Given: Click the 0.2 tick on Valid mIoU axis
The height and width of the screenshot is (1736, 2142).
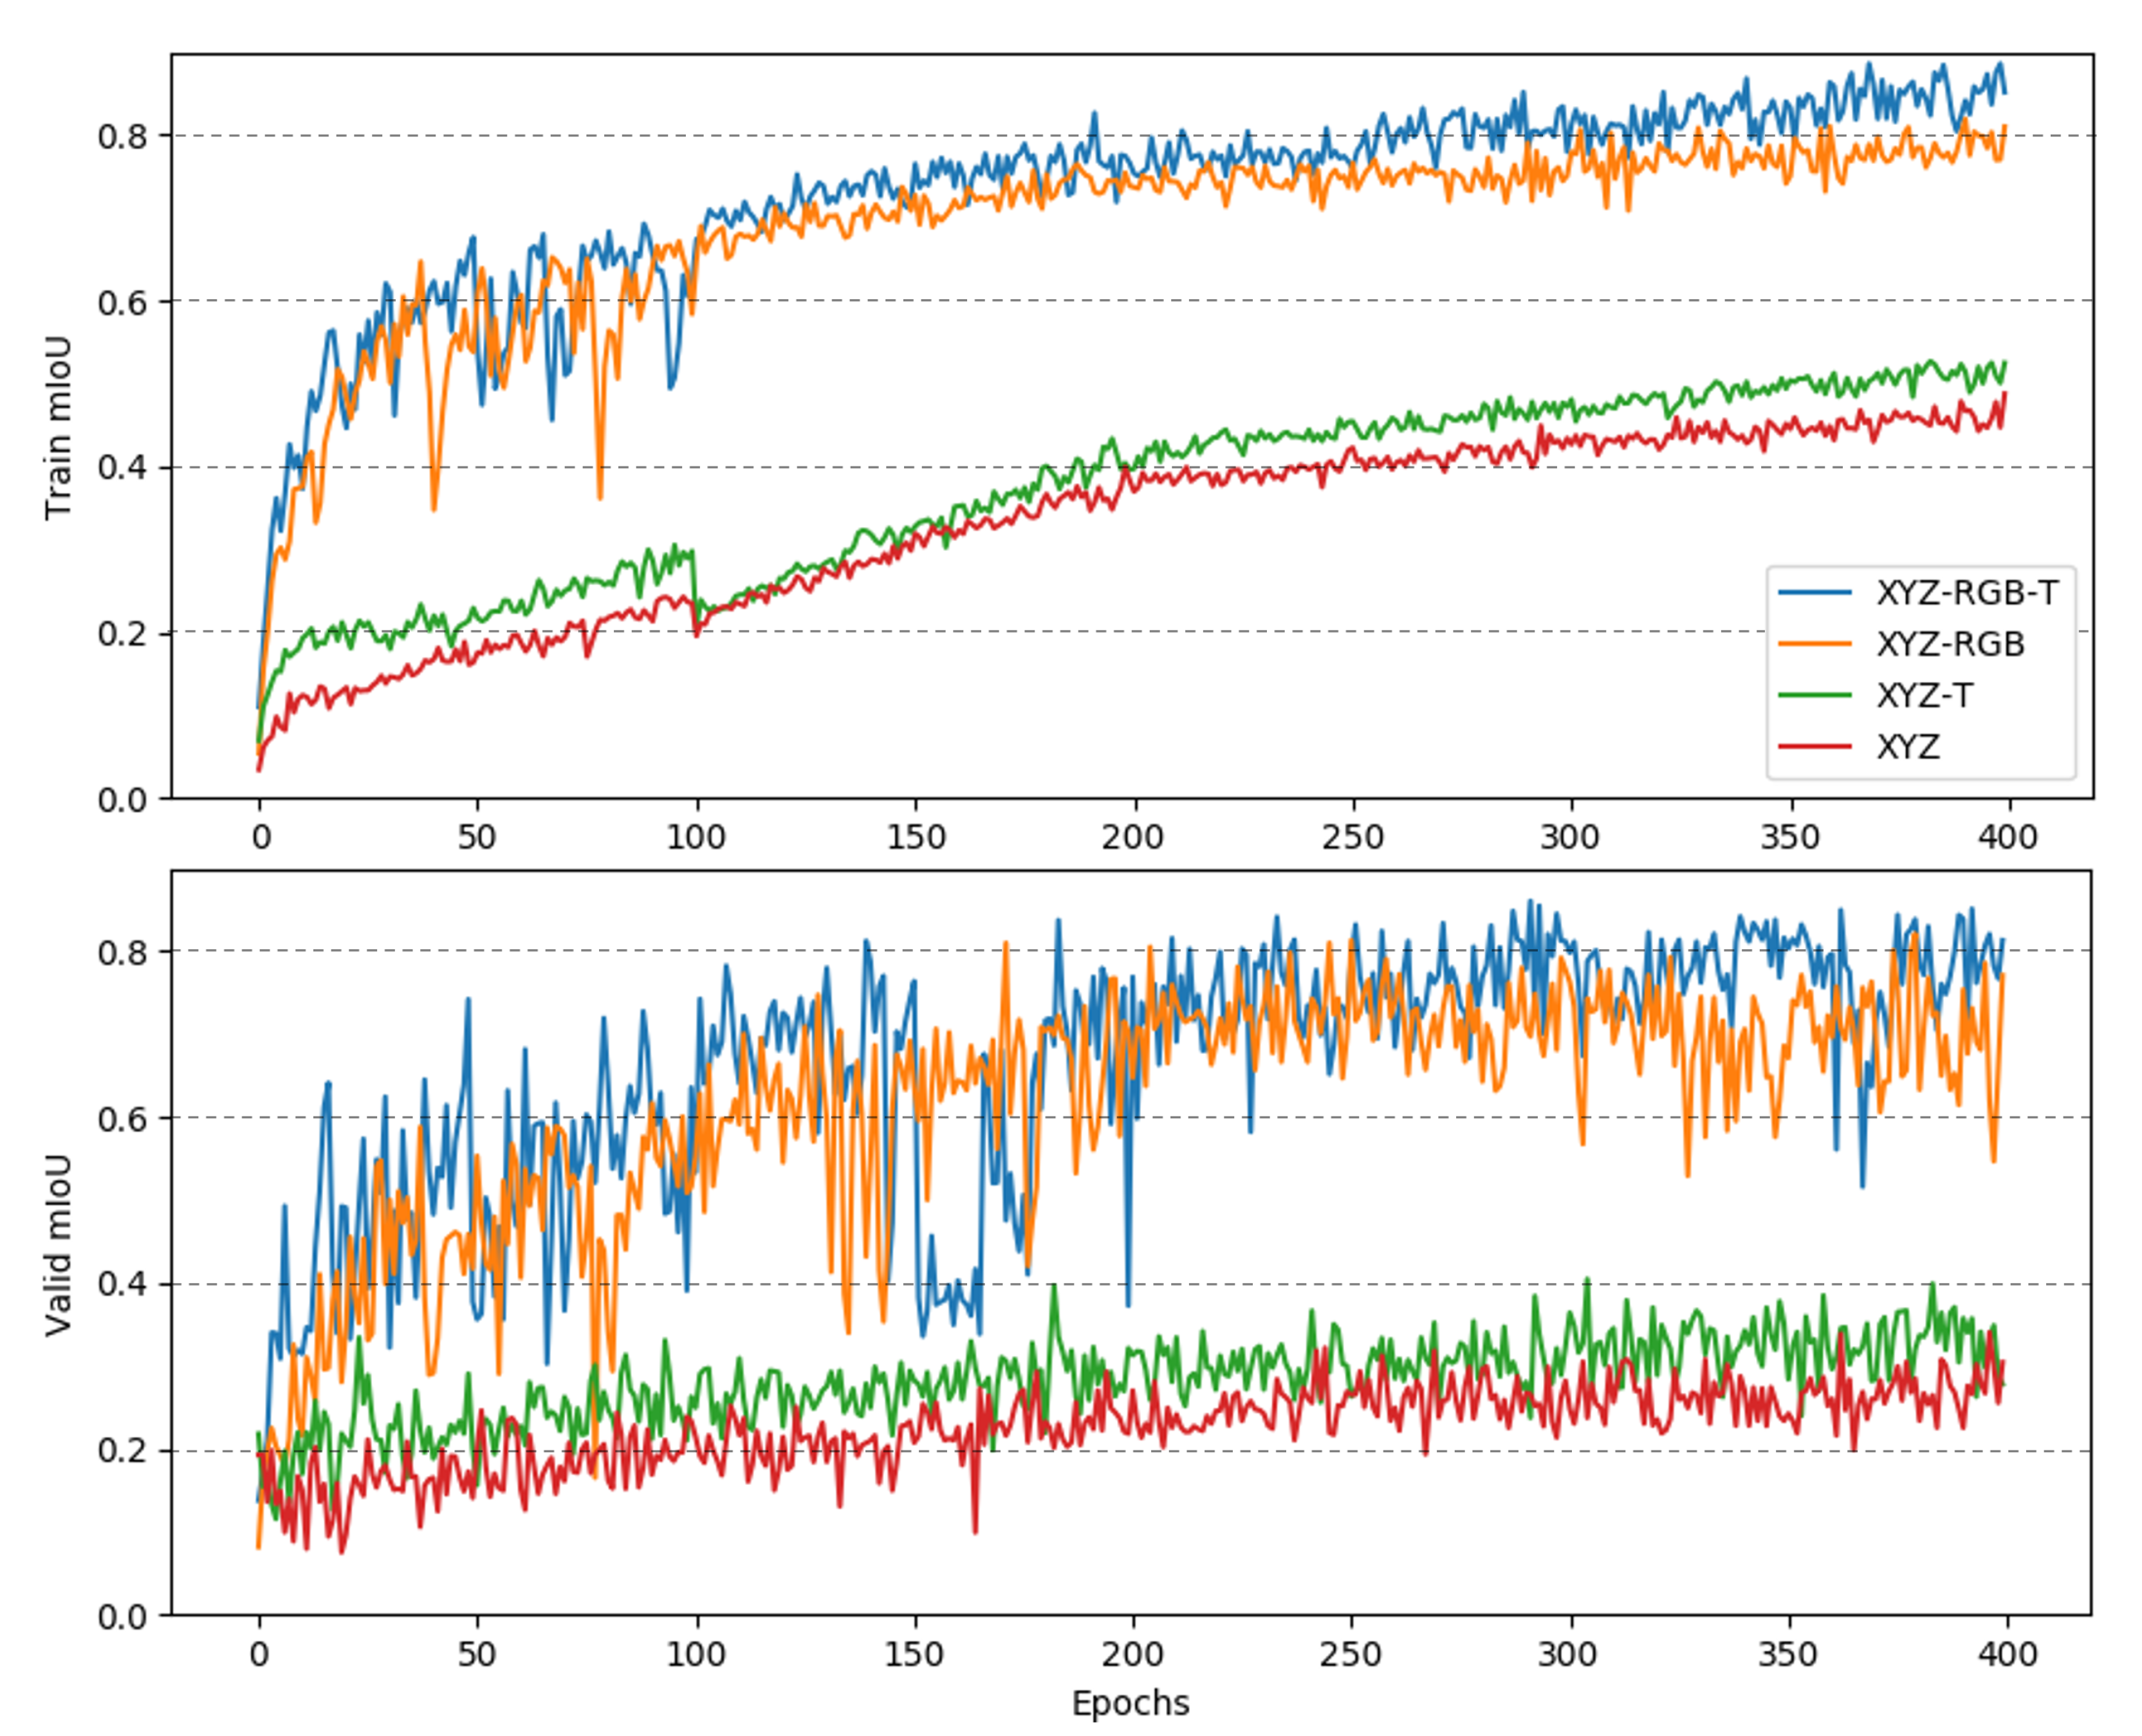Looking at the screenshot, I should (x=123, y=1451).
